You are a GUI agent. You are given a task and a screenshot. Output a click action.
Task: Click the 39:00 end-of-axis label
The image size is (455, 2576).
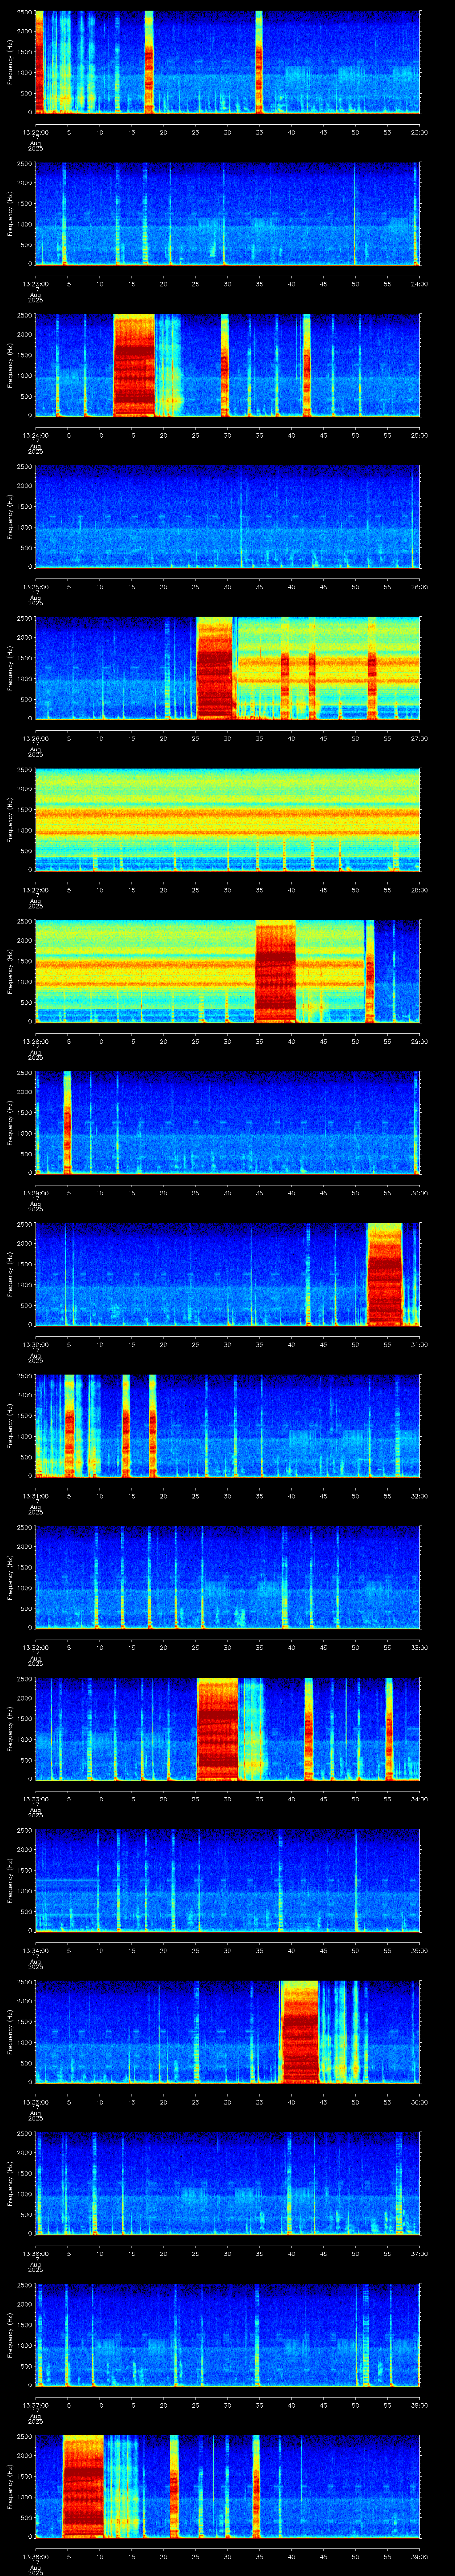click(420, 2556)
